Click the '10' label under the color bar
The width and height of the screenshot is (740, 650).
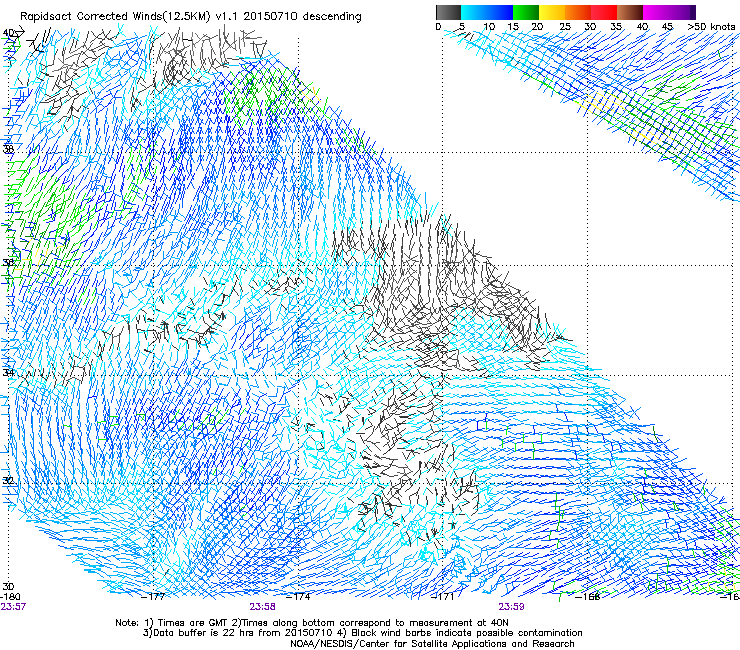(x=489, y=27)
